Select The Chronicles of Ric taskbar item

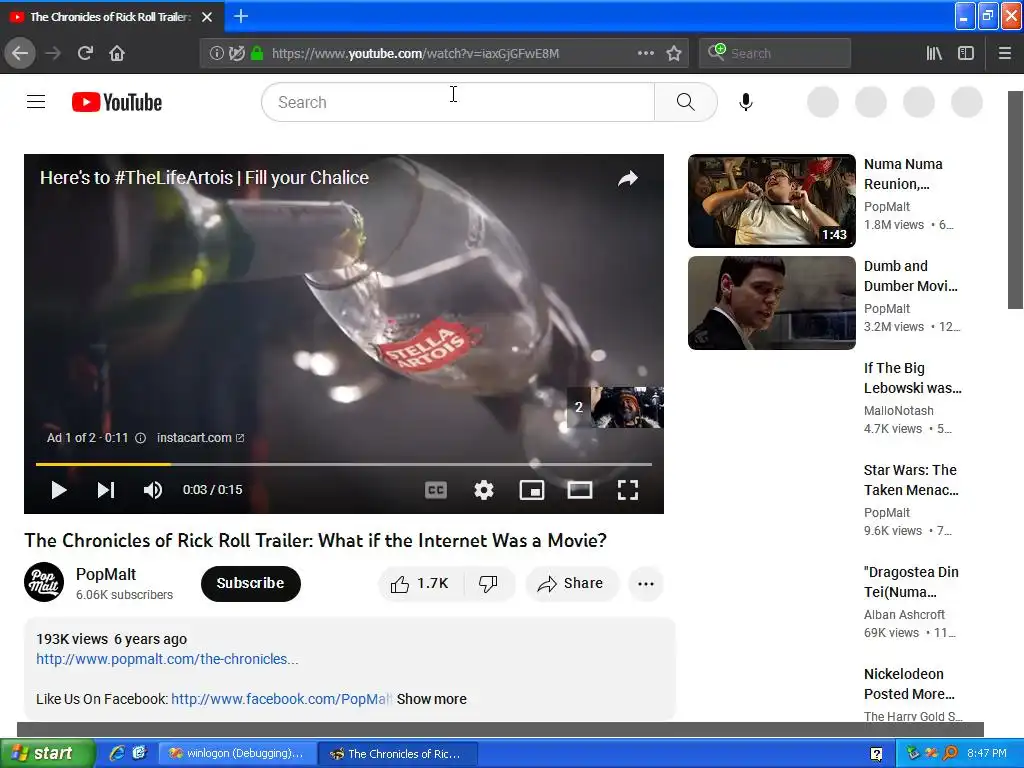point(398,754)
